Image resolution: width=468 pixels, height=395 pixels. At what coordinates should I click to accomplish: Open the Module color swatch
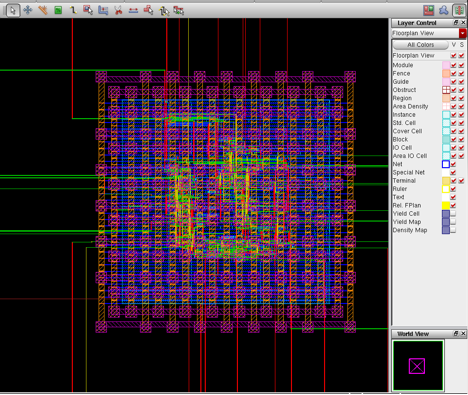(446, 65)
